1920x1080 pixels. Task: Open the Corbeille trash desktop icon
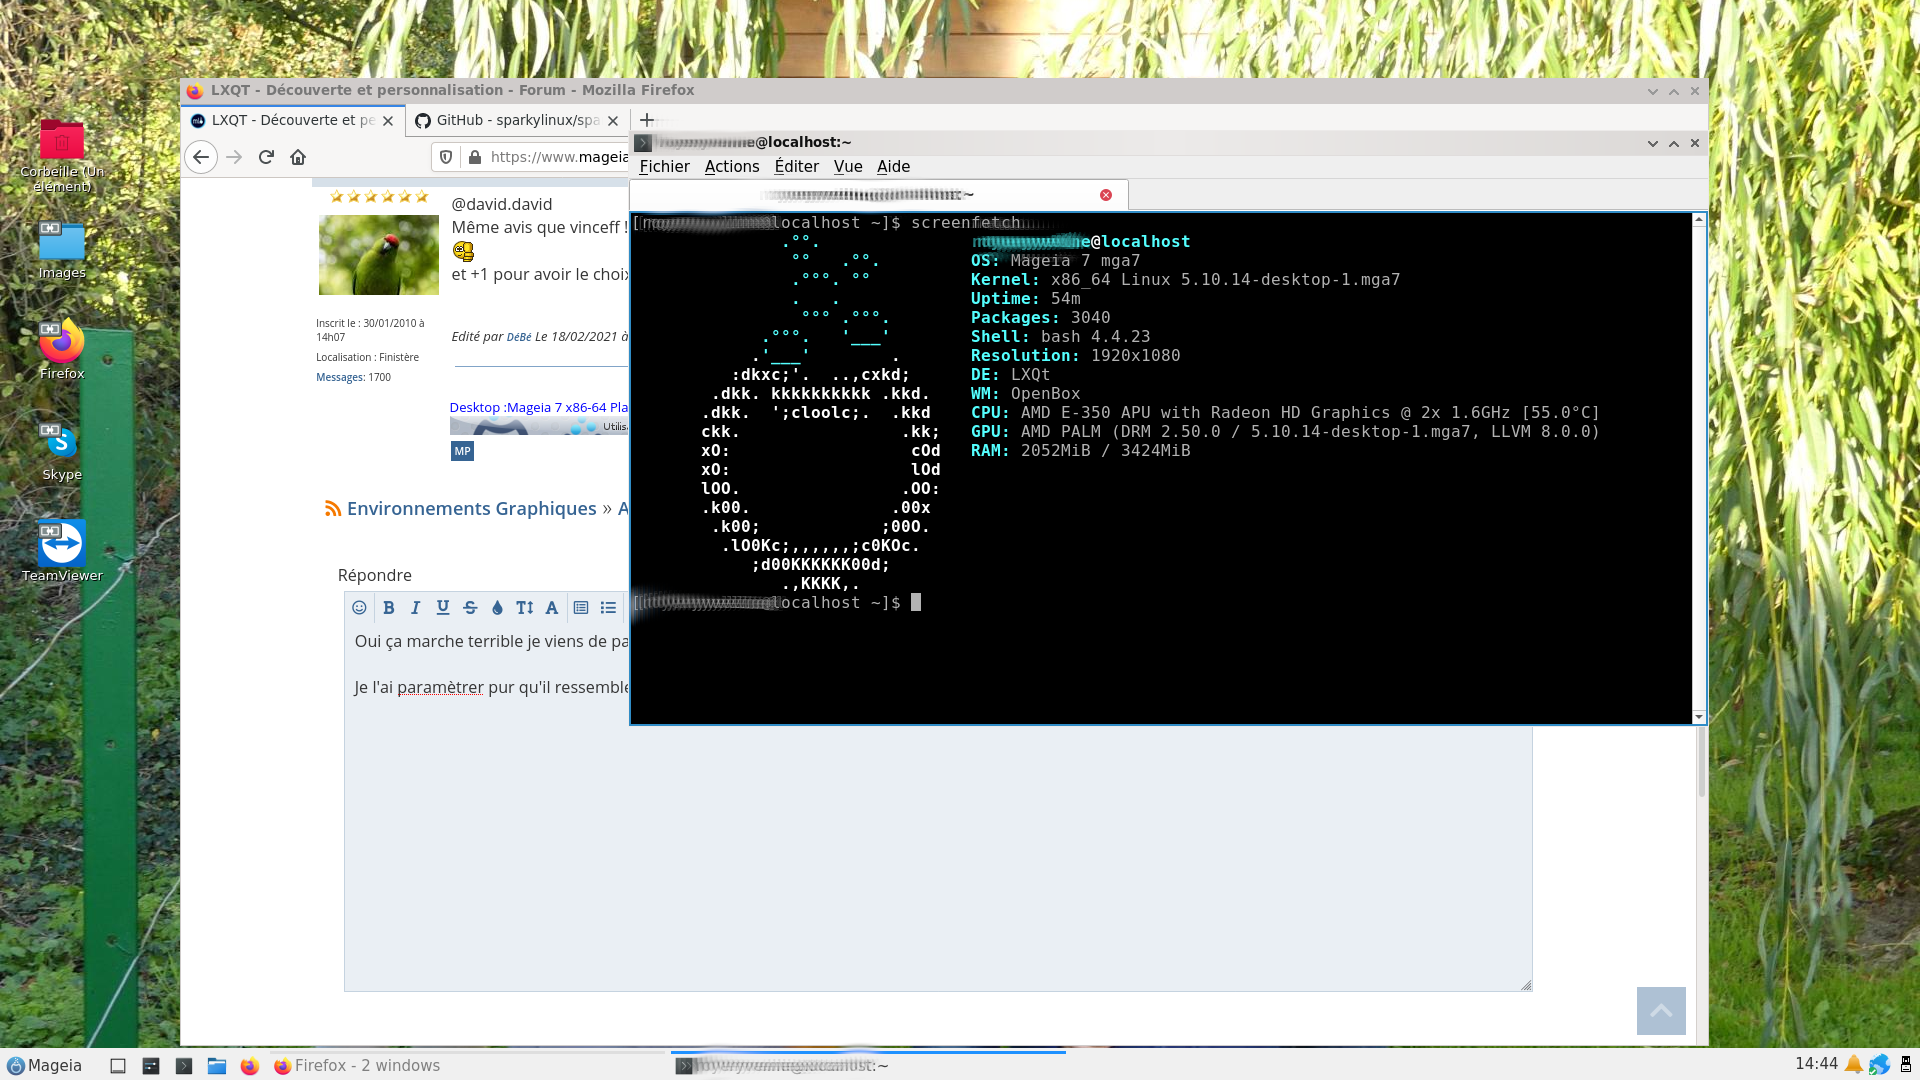pos(62,156)
